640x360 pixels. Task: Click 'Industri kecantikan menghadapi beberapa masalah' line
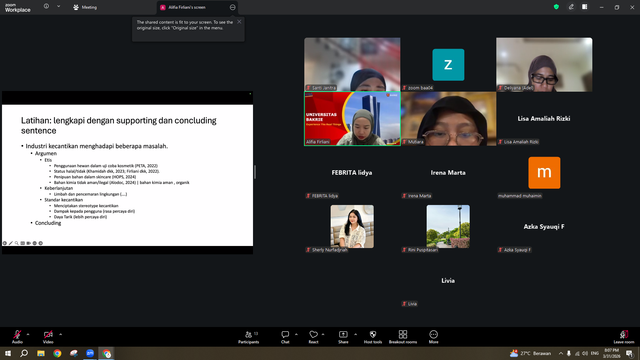click(x=97, y=146)
